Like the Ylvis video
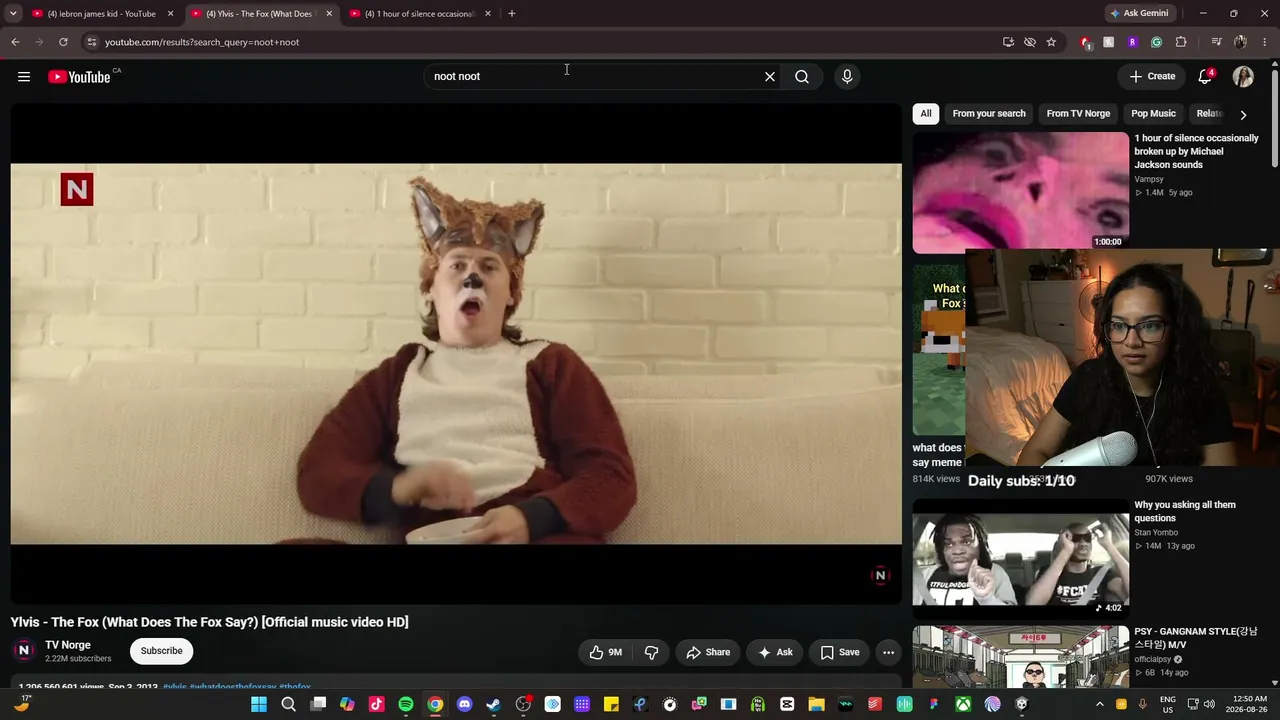Screen dimensions: 1280x720 coord(606,652)
